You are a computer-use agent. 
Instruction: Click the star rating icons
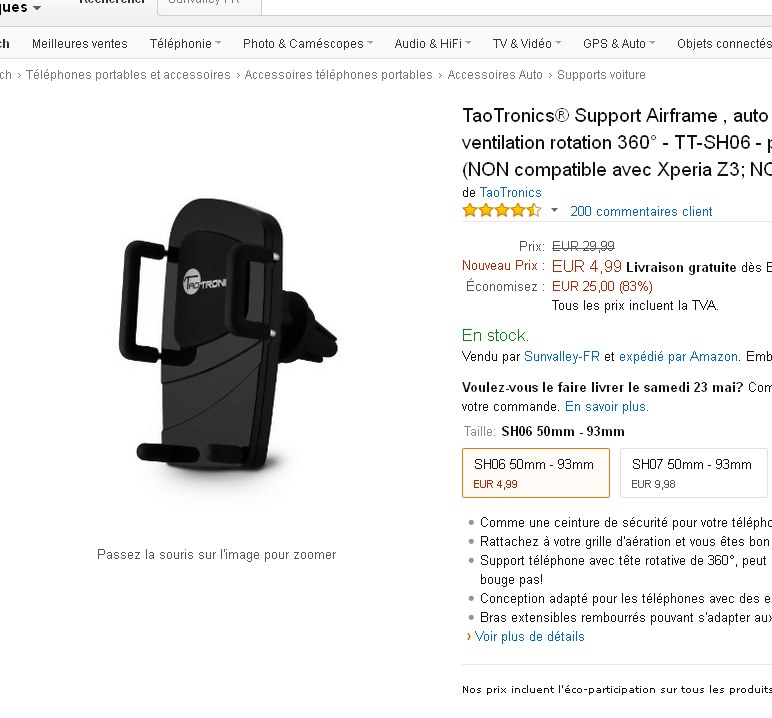click(502, 211)
